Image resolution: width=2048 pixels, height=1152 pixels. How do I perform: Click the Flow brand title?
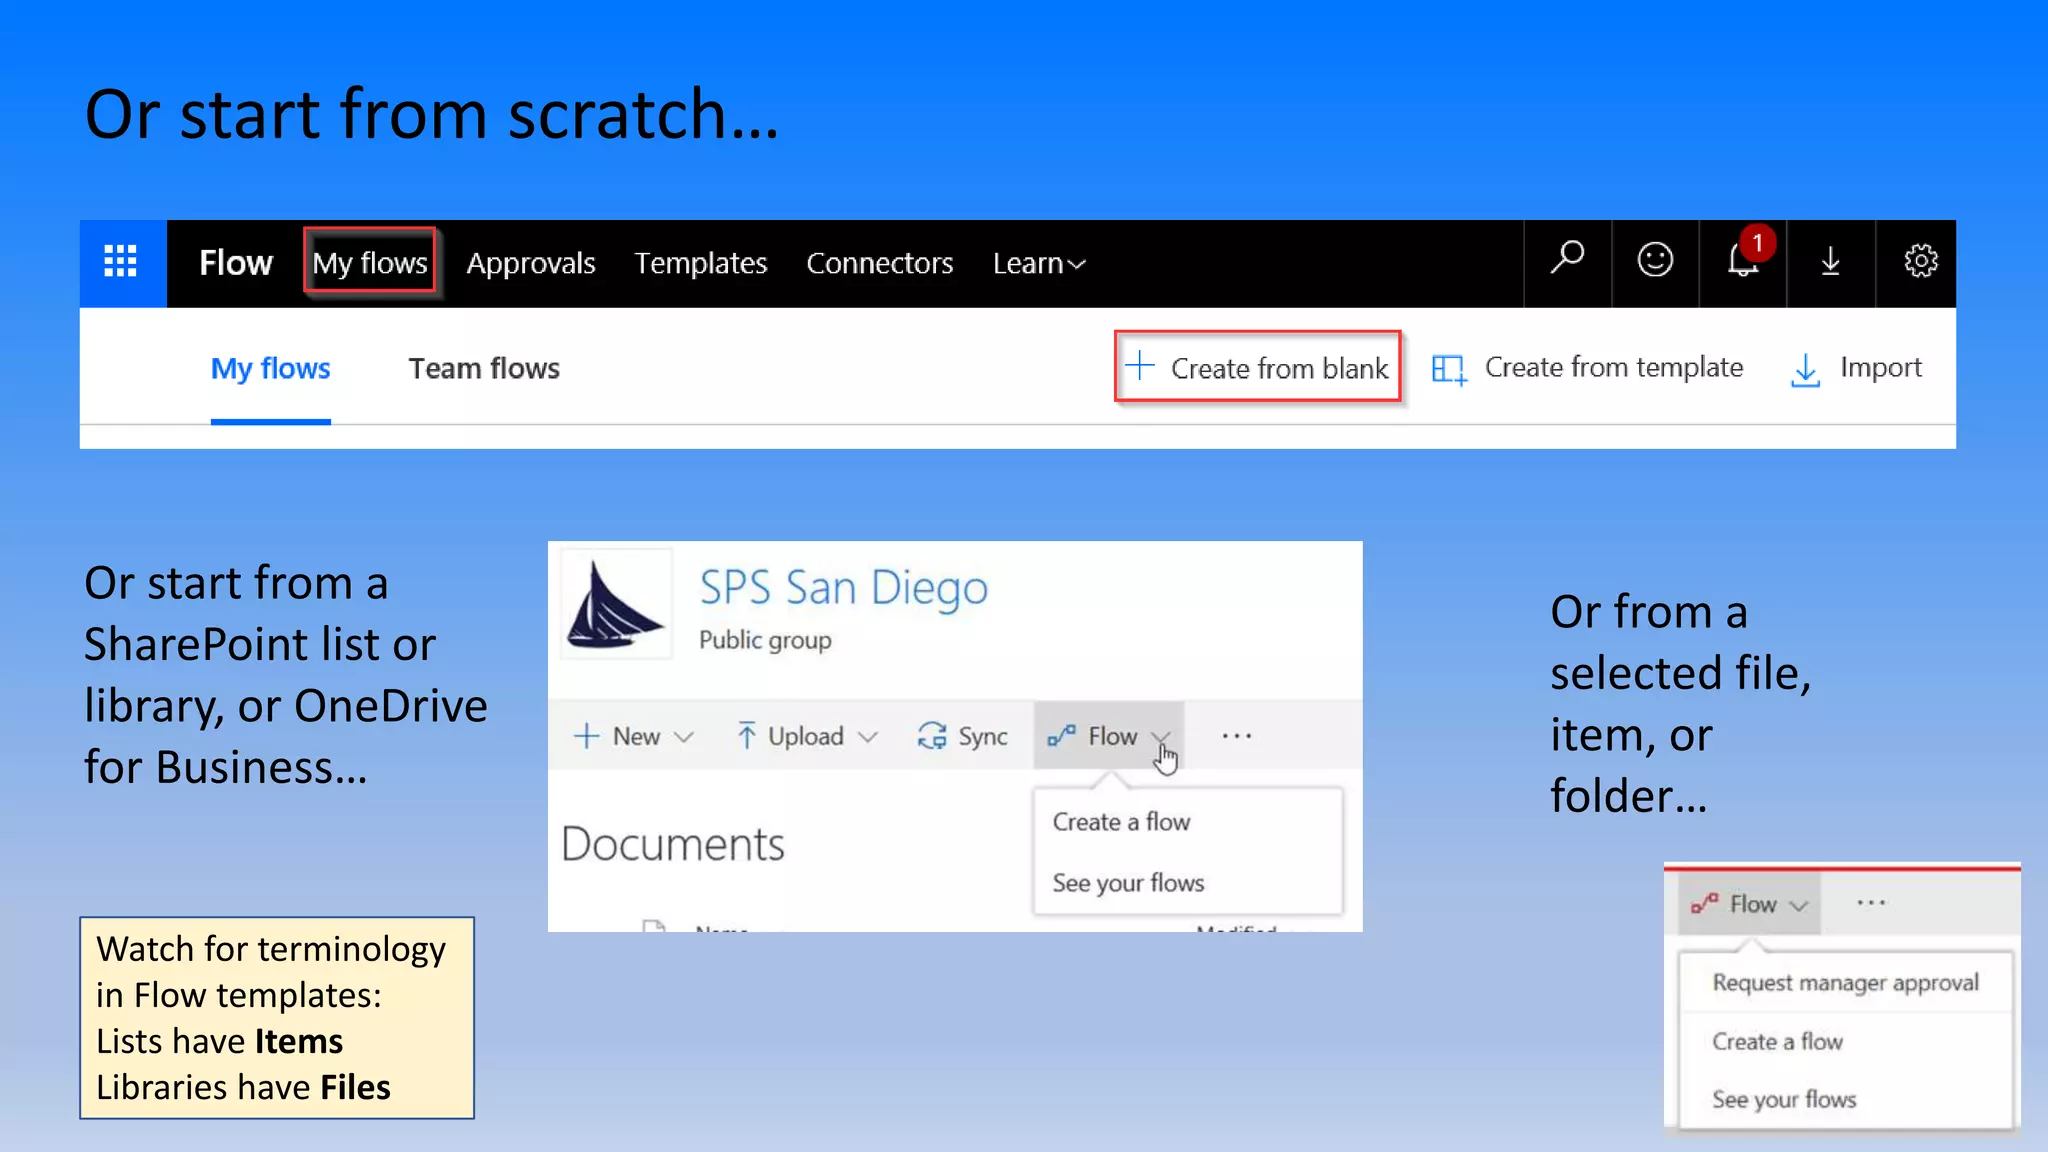tap(235, 262)
